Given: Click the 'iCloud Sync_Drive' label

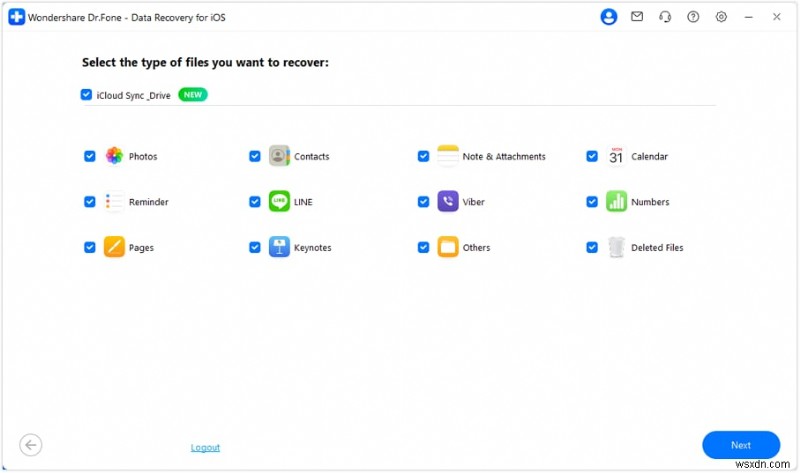Looking at the screenshot, I should point(134,95).
